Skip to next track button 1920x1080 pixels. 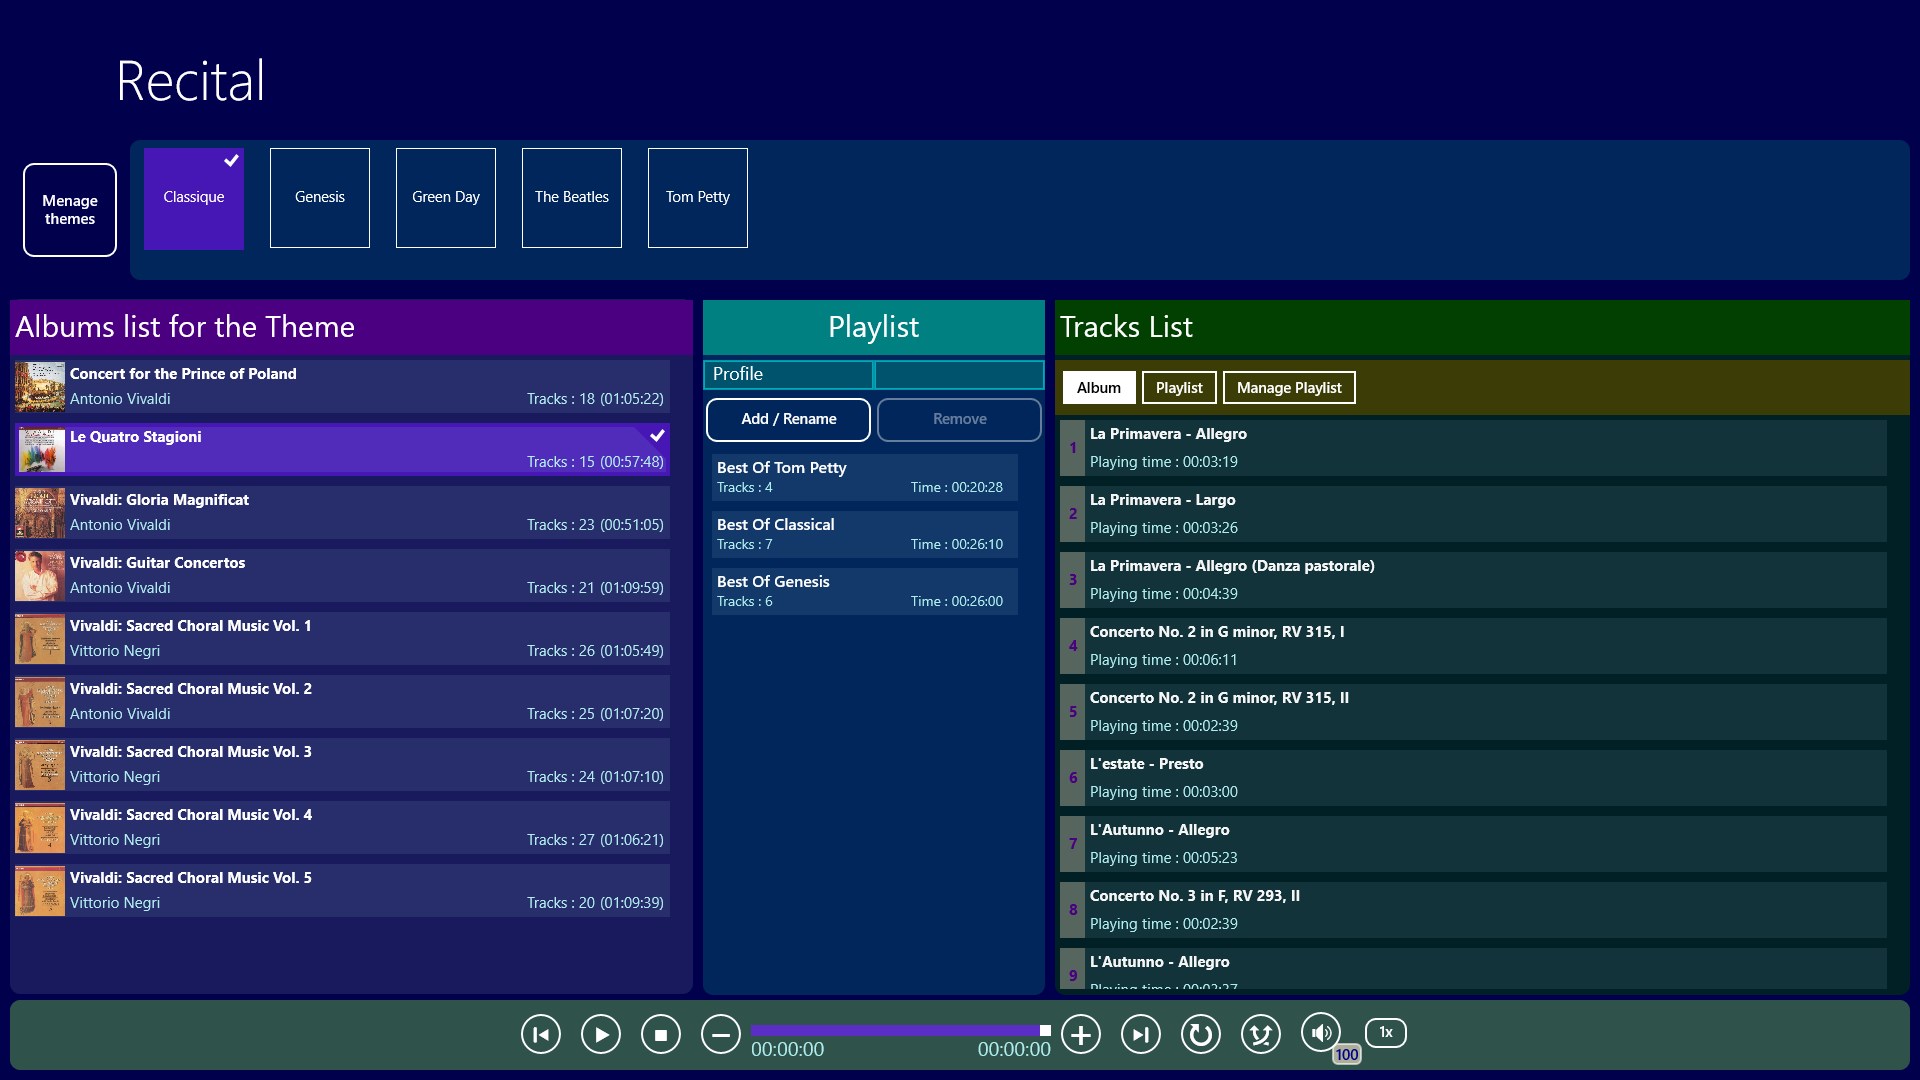tap(1141, 1035)
